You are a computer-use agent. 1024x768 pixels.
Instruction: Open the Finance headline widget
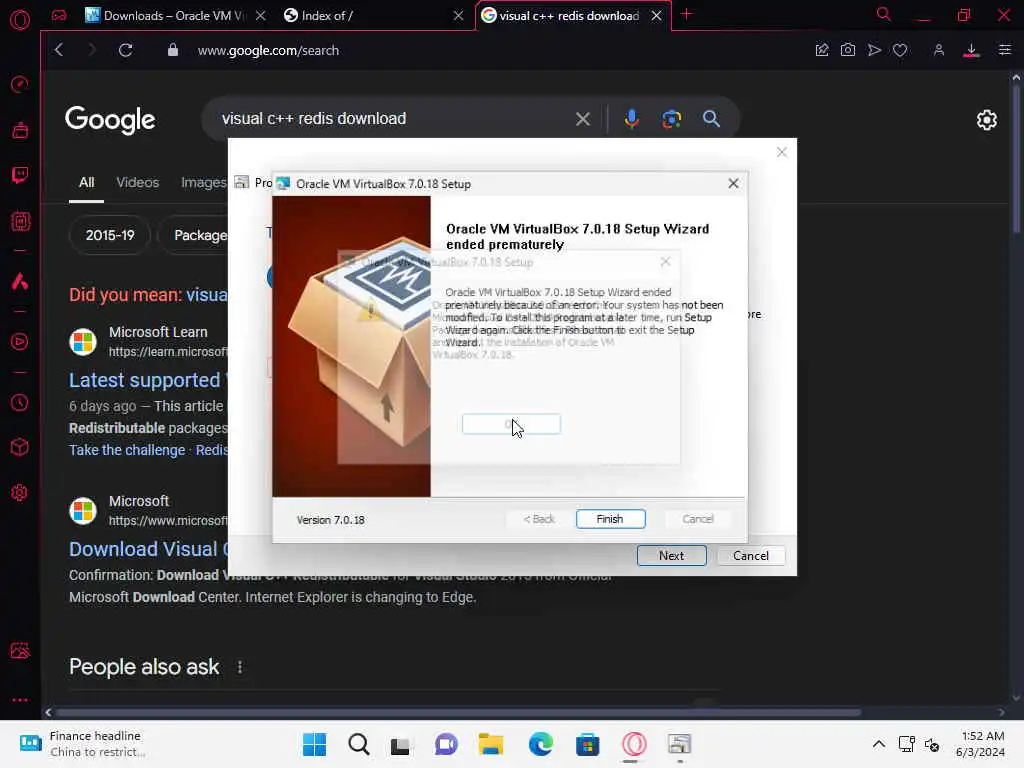coord(82,744)
